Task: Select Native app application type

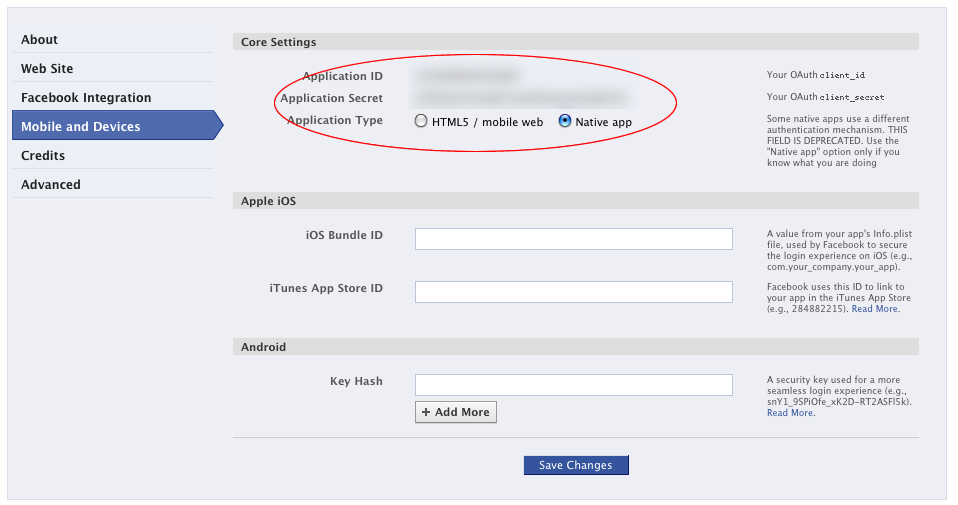Action: 565,121
